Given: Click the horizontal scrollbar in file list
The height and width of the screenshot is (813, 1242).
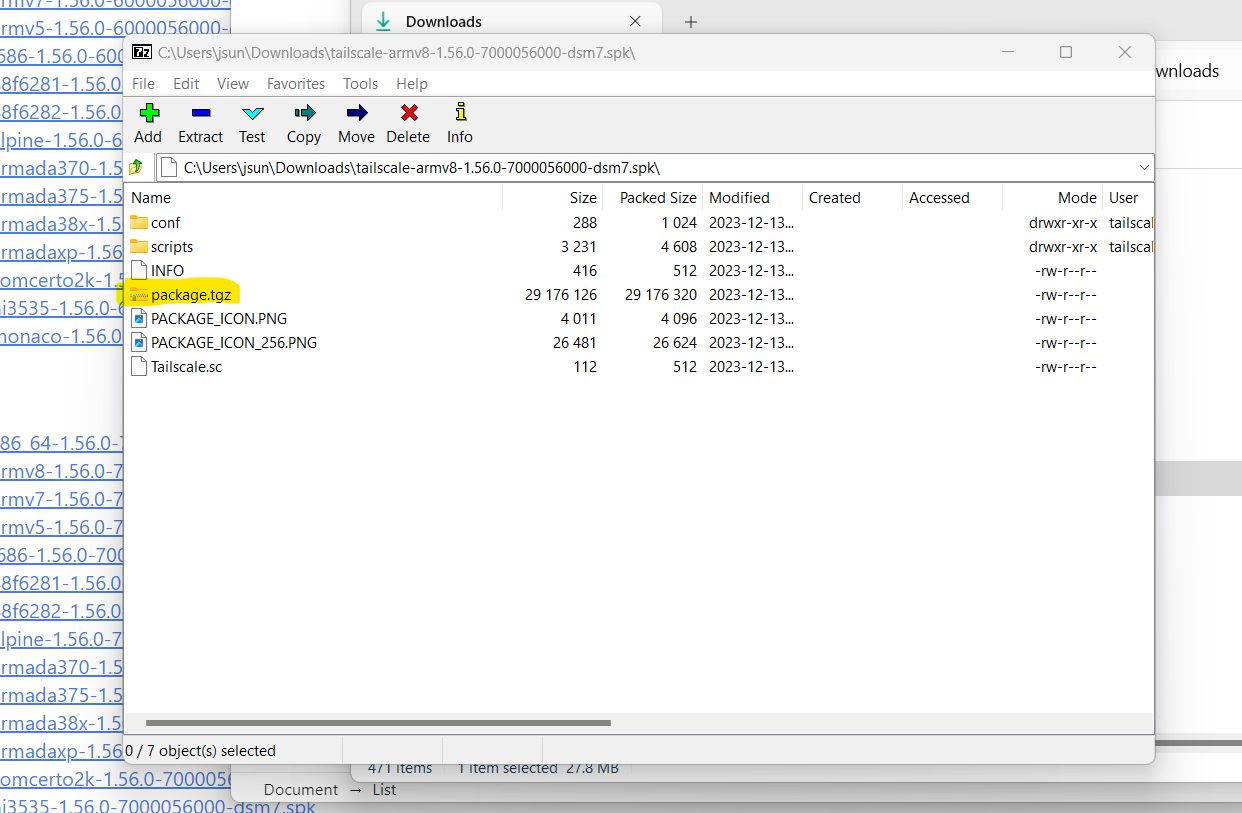Looking at the screenshot, I should (378, 722).
